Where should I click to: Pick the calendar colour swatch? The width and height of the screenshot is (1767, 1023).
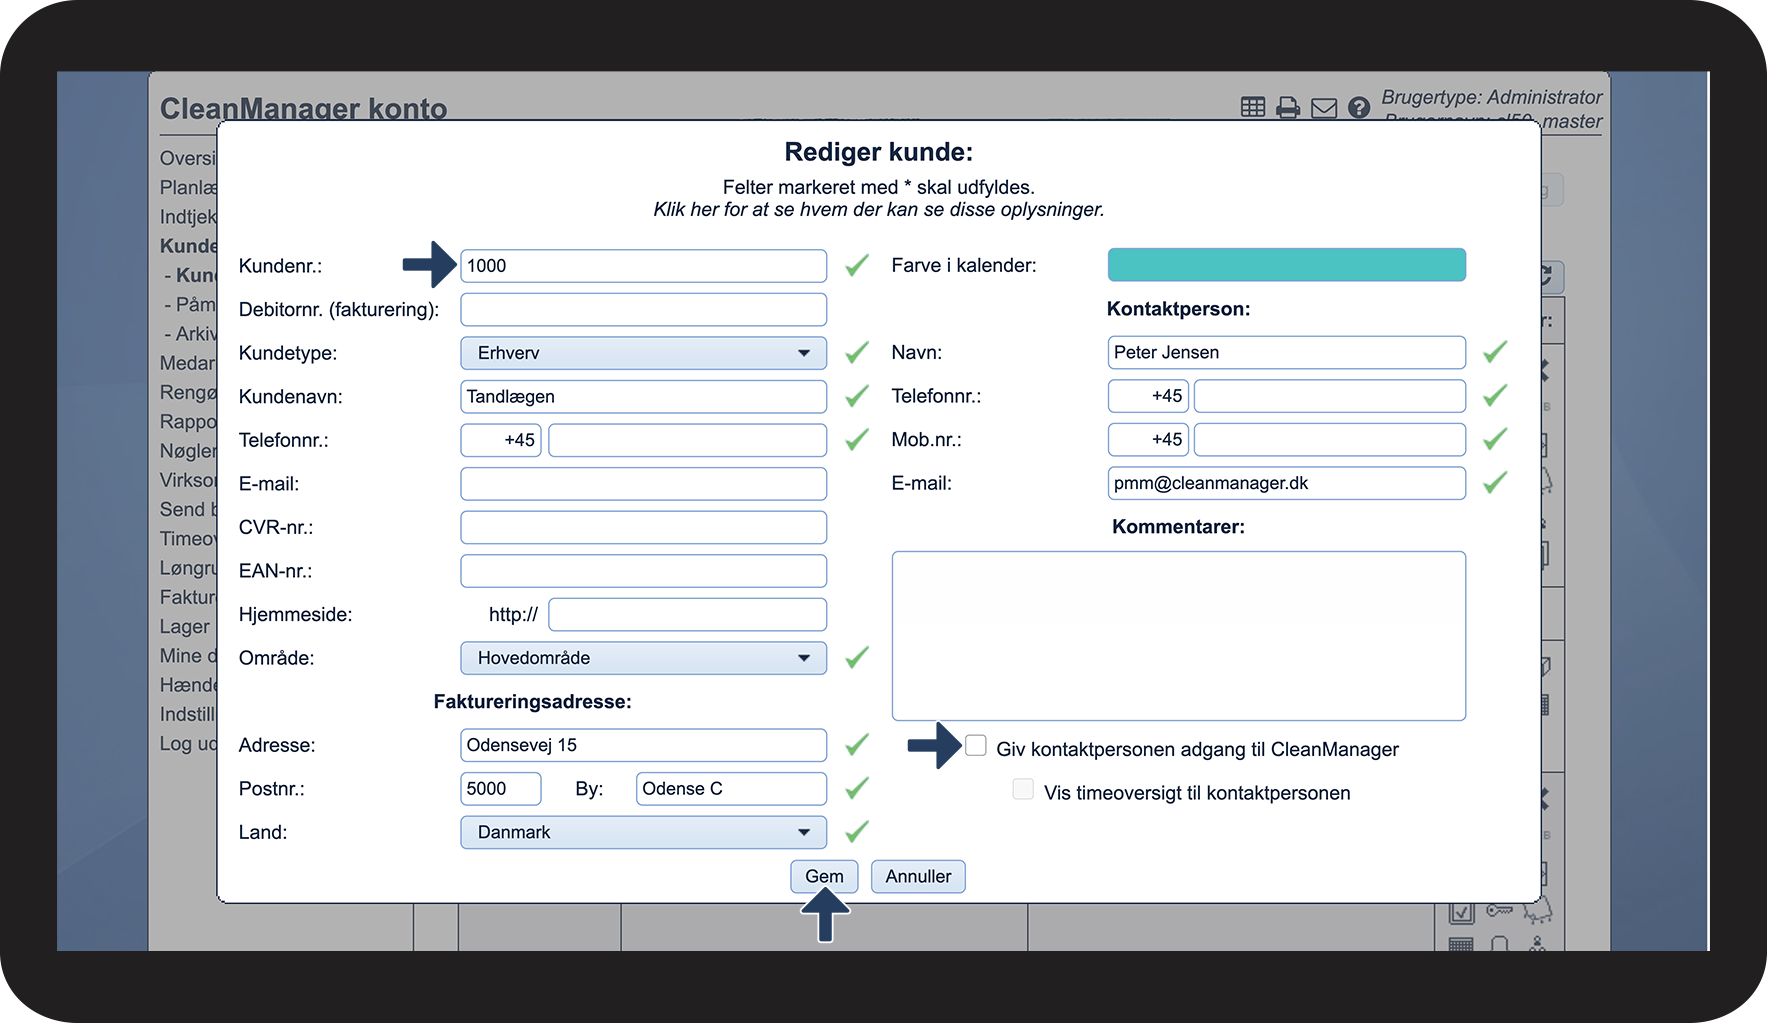[1286, 265]
